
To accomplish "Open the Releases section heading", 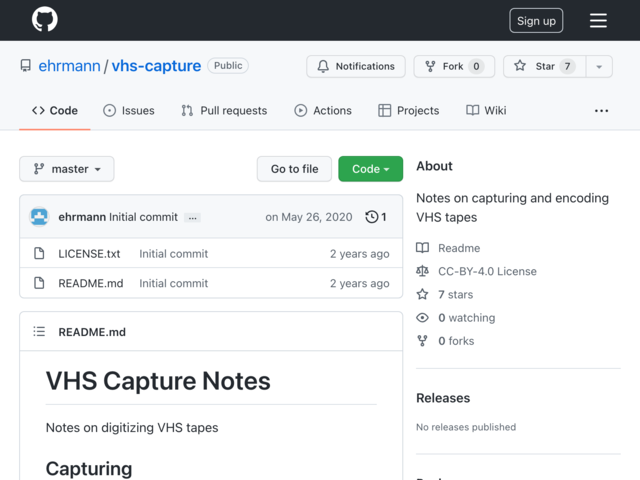I will (x=443, y=398).
